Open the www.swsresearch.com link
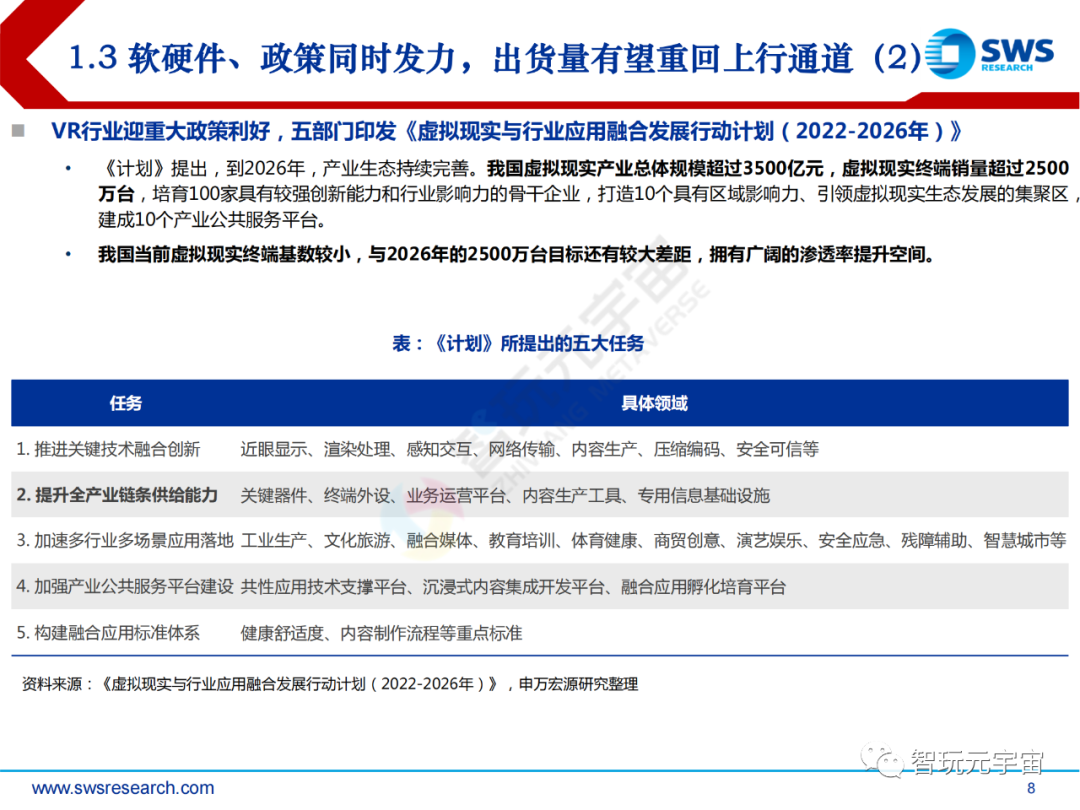The image size is (1080, 810). click(123, 787)
